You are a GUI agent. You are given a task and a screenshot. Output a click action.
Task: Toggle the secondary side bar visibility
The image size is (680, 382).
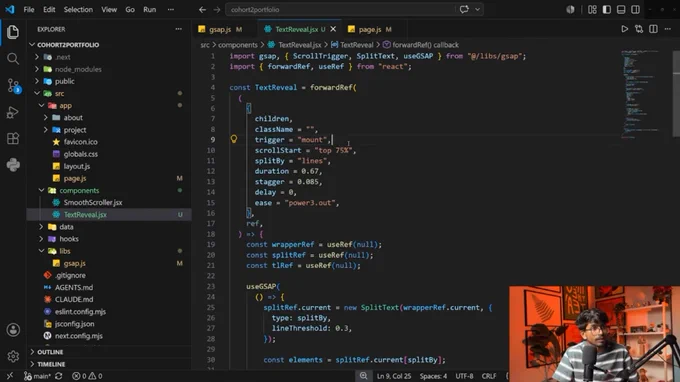[x=635, y=10]
